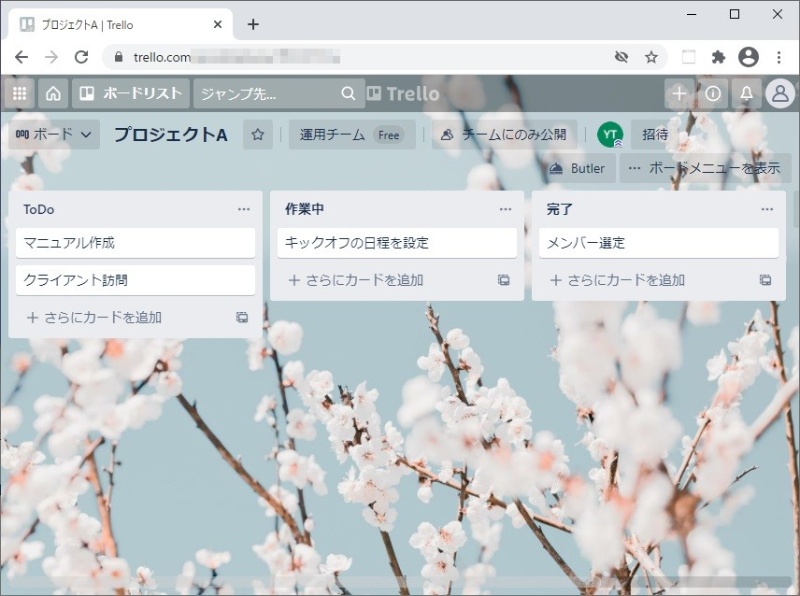Change チームにのみ公開 visibility setting
Screen dimensions: 800x596
coord(503,134)
